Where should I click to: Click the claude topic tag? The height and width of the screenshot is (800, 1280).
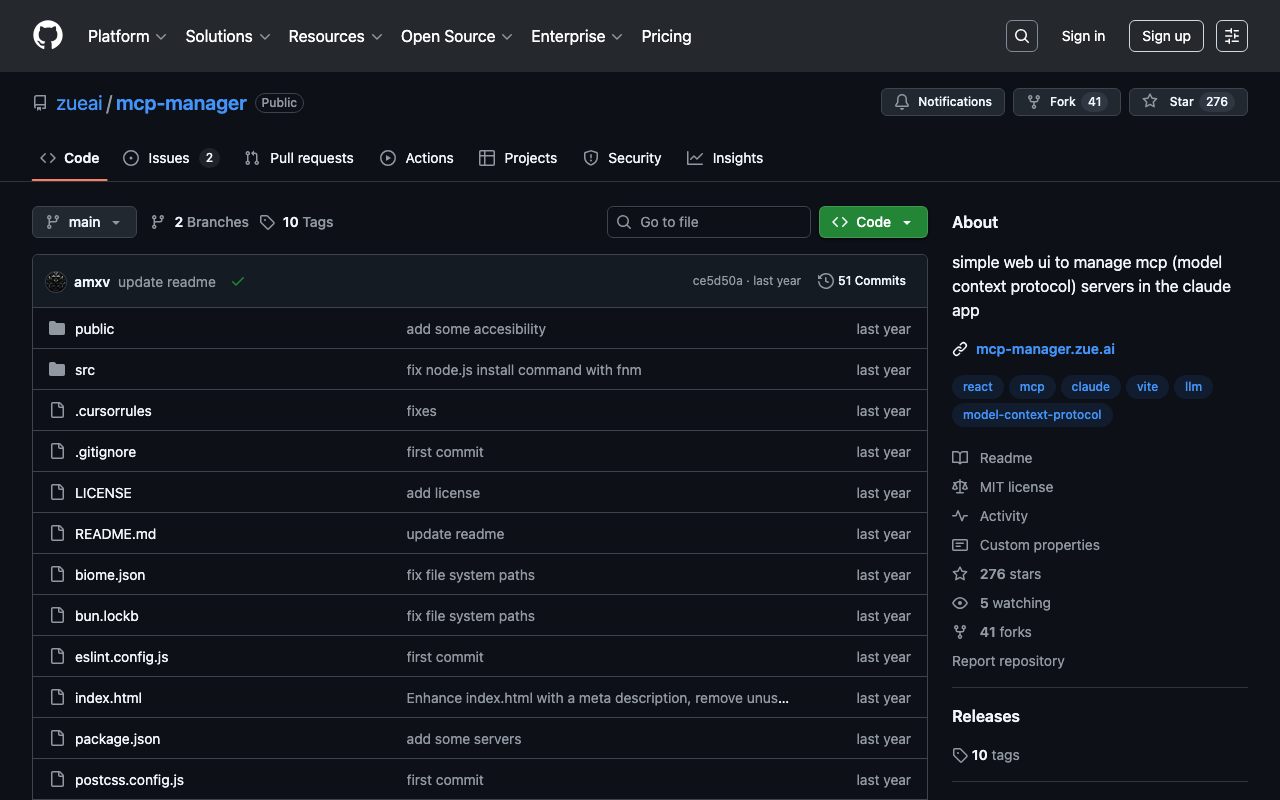(1090, 387)
